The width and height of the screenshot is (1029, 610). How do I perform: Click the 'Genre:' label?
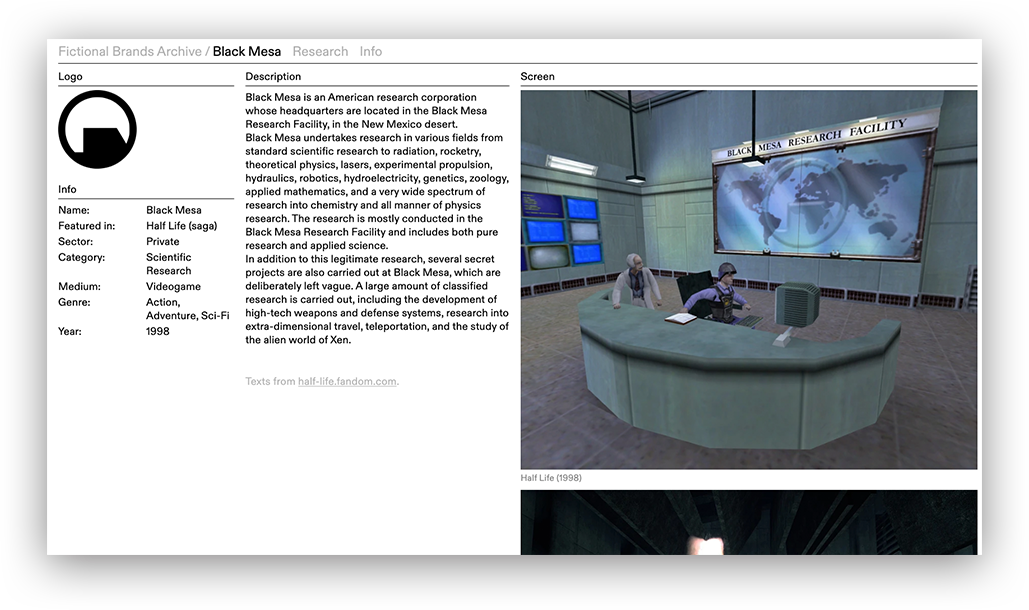tap(74, 302)
